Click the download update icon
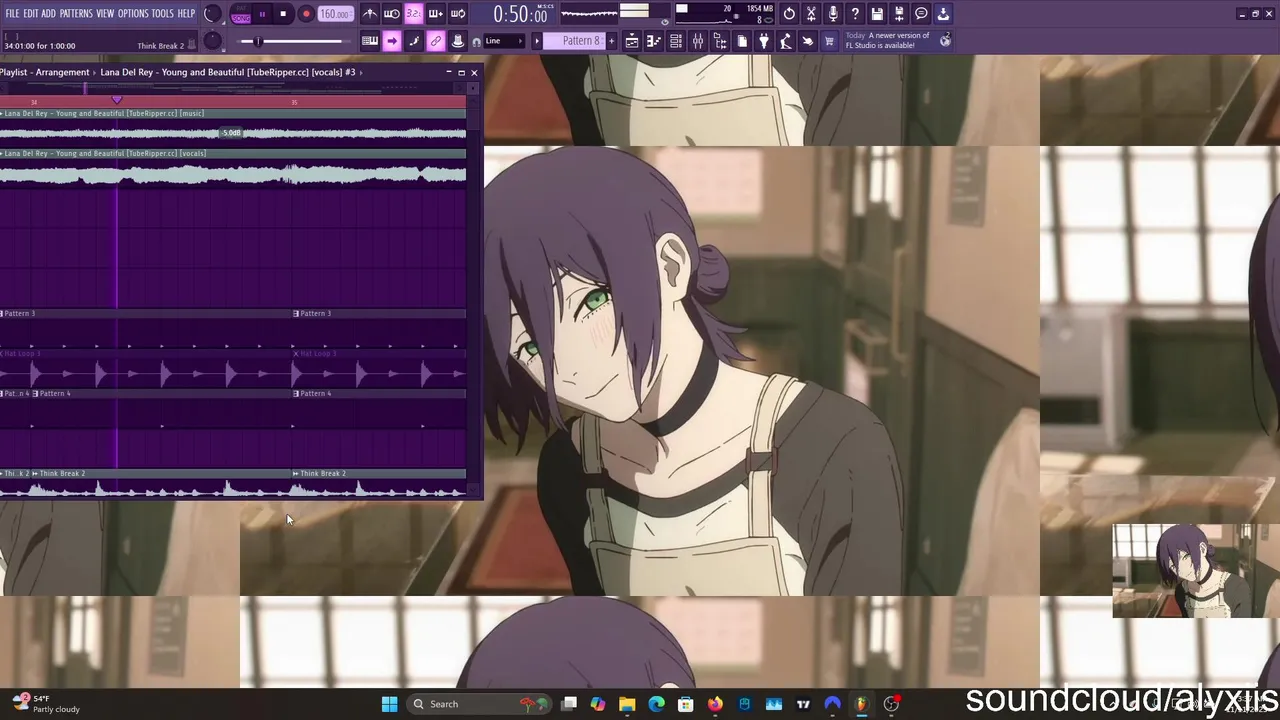Image resolution: width=1280 pixels, height=720 pixels. [x=943, y=14]
